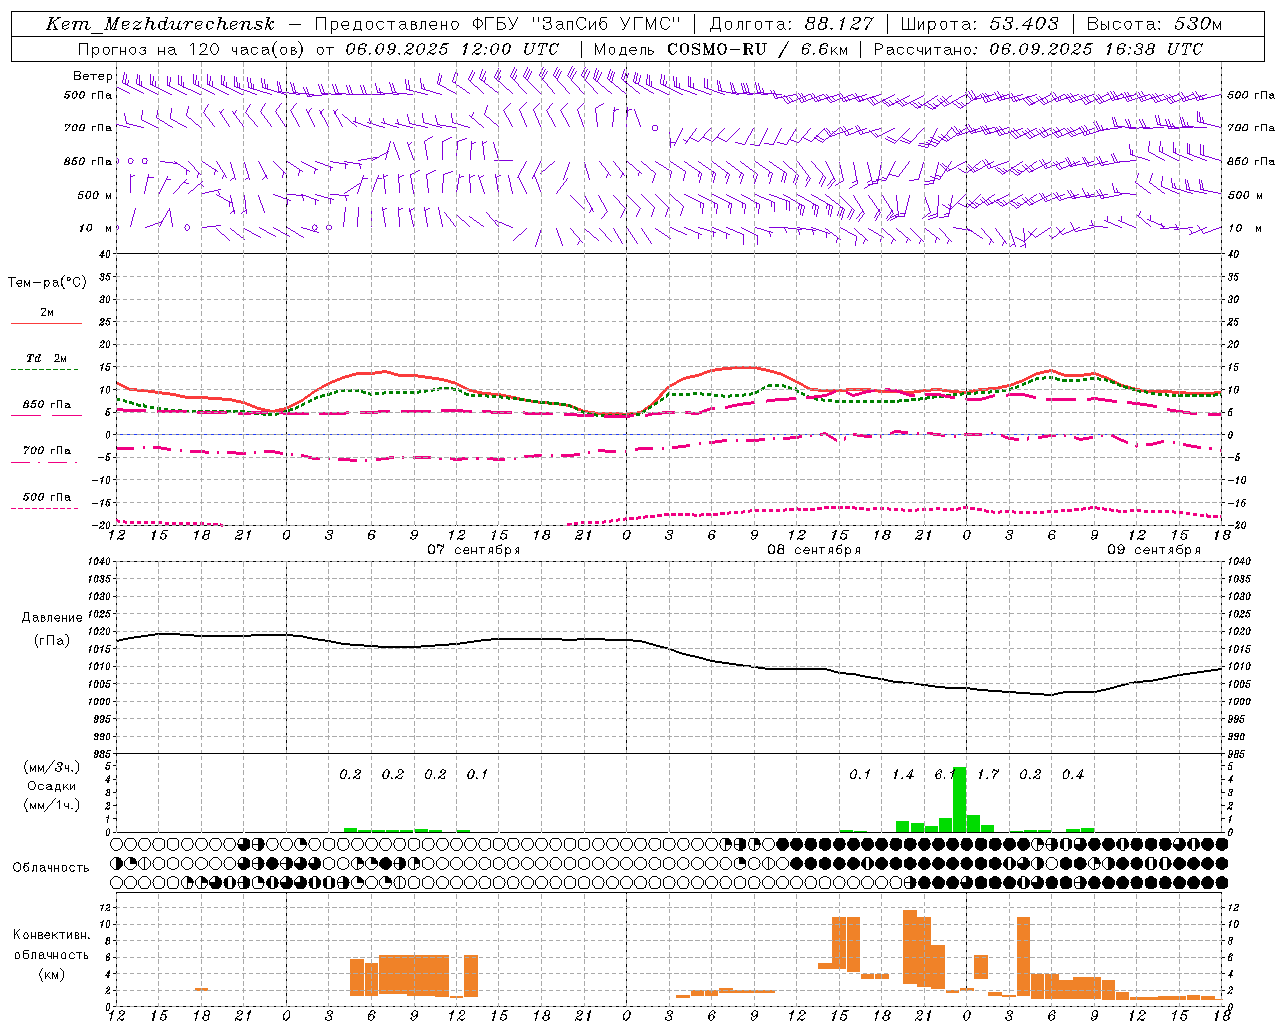Click the Долгота: 88.127 value
The image size is (1280, 1024).
[791, 24]
